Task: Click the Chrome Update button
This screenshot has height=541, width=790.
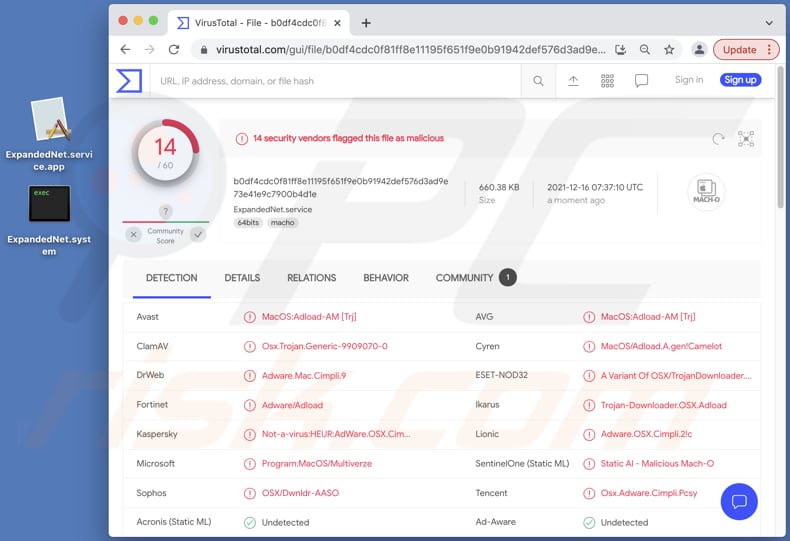Action: click(x=740, y=49)
